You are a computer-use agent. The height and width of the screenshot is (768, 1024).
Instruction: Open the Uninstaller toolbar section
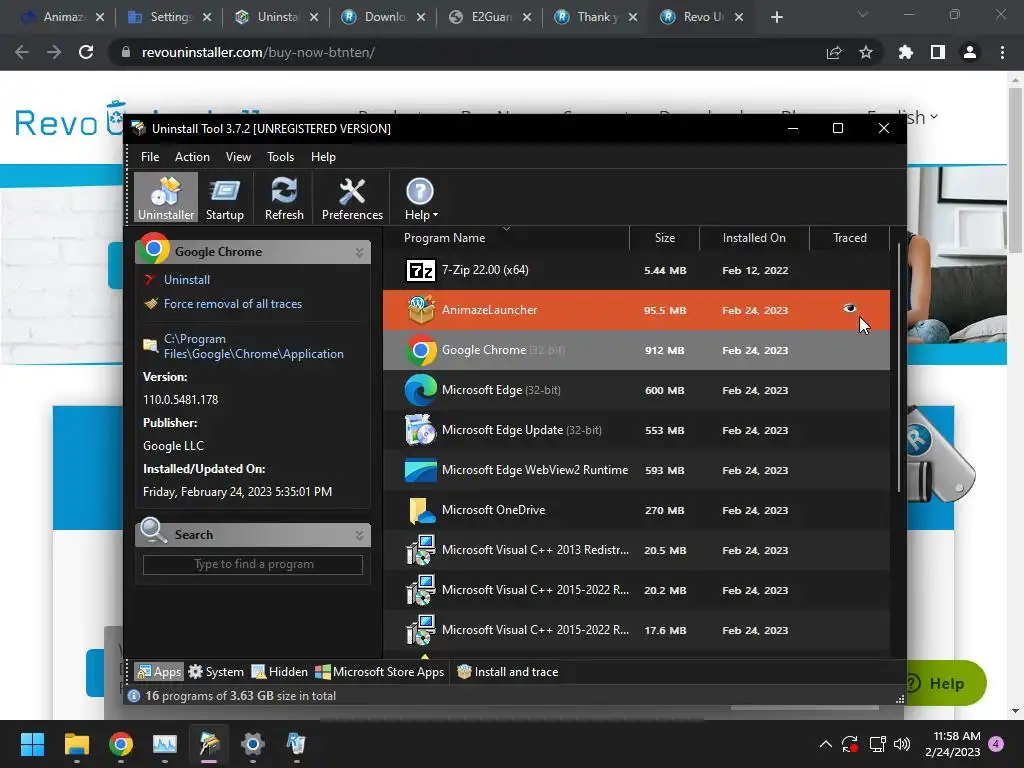coord(166,198)
